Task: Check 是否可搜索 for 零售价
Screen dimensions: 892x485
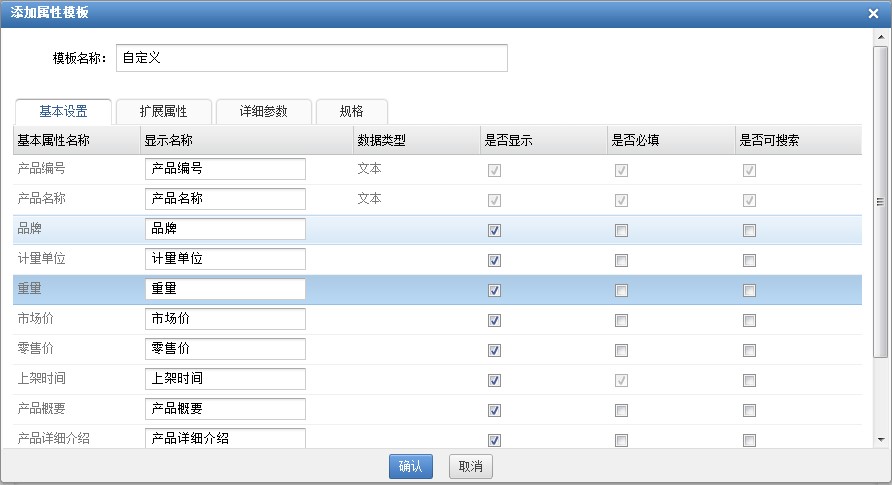Action: [749, 350]
